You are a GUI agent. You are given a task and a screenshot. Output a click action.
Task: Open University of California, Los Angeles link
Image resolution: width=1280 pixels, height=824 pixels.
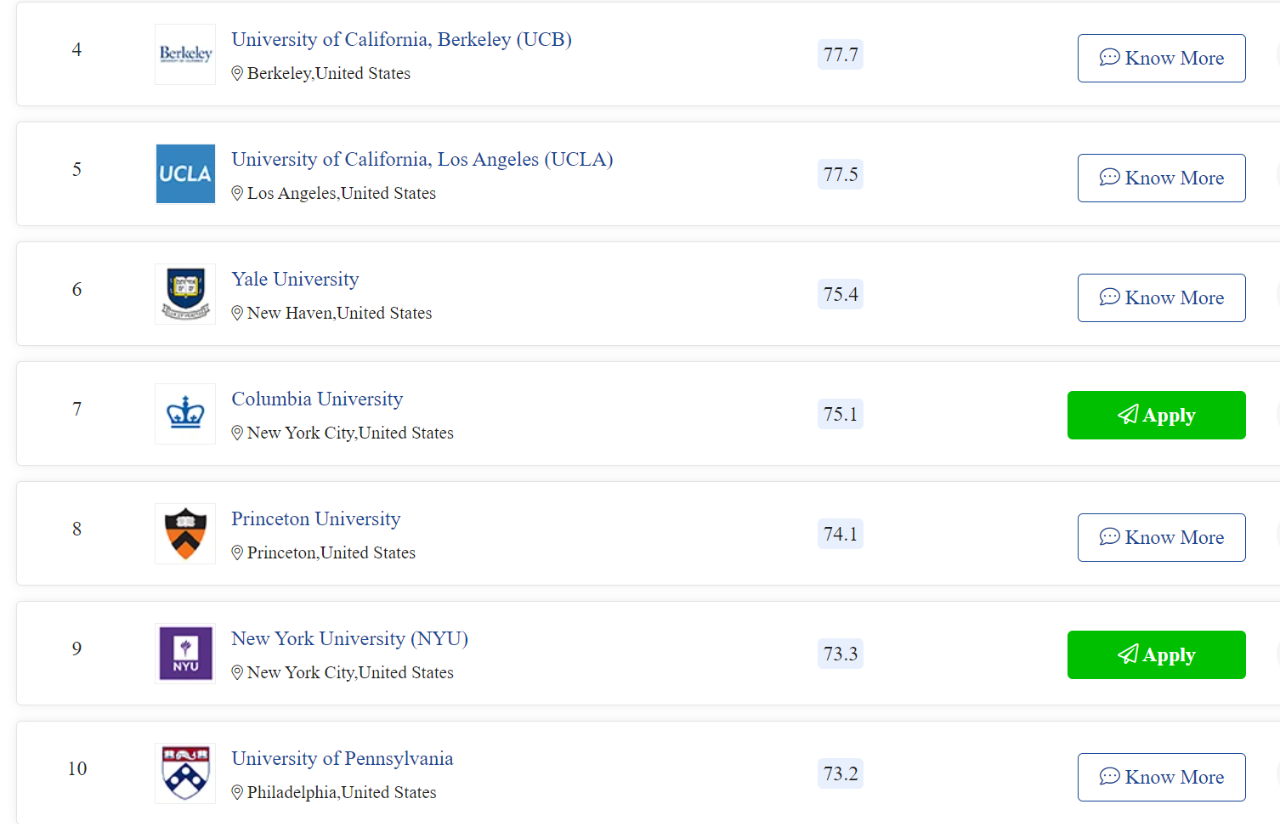pyautogui.click(x=422, y=159)
